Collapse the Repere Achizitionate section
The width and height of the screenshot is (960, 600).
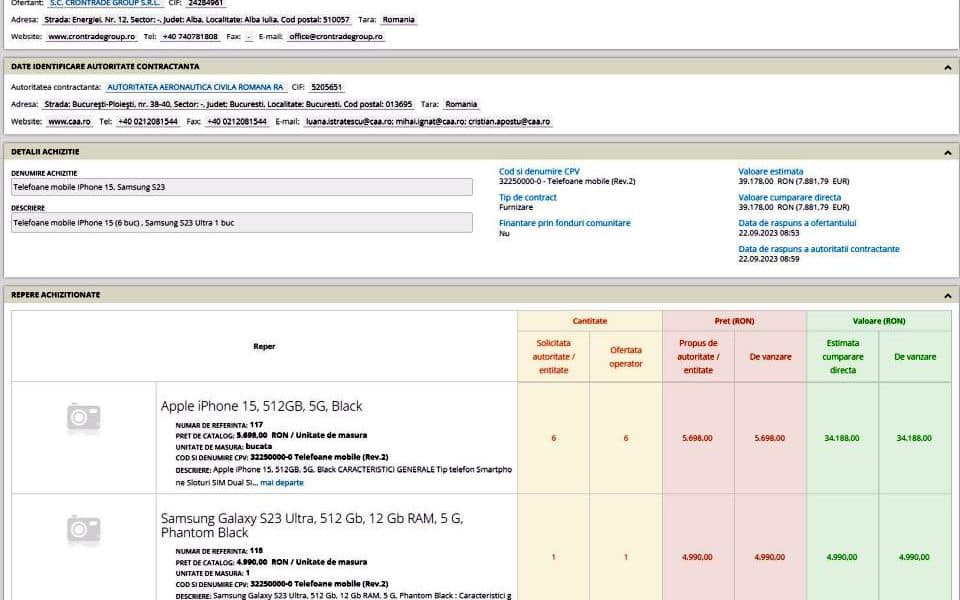(947, 296)
